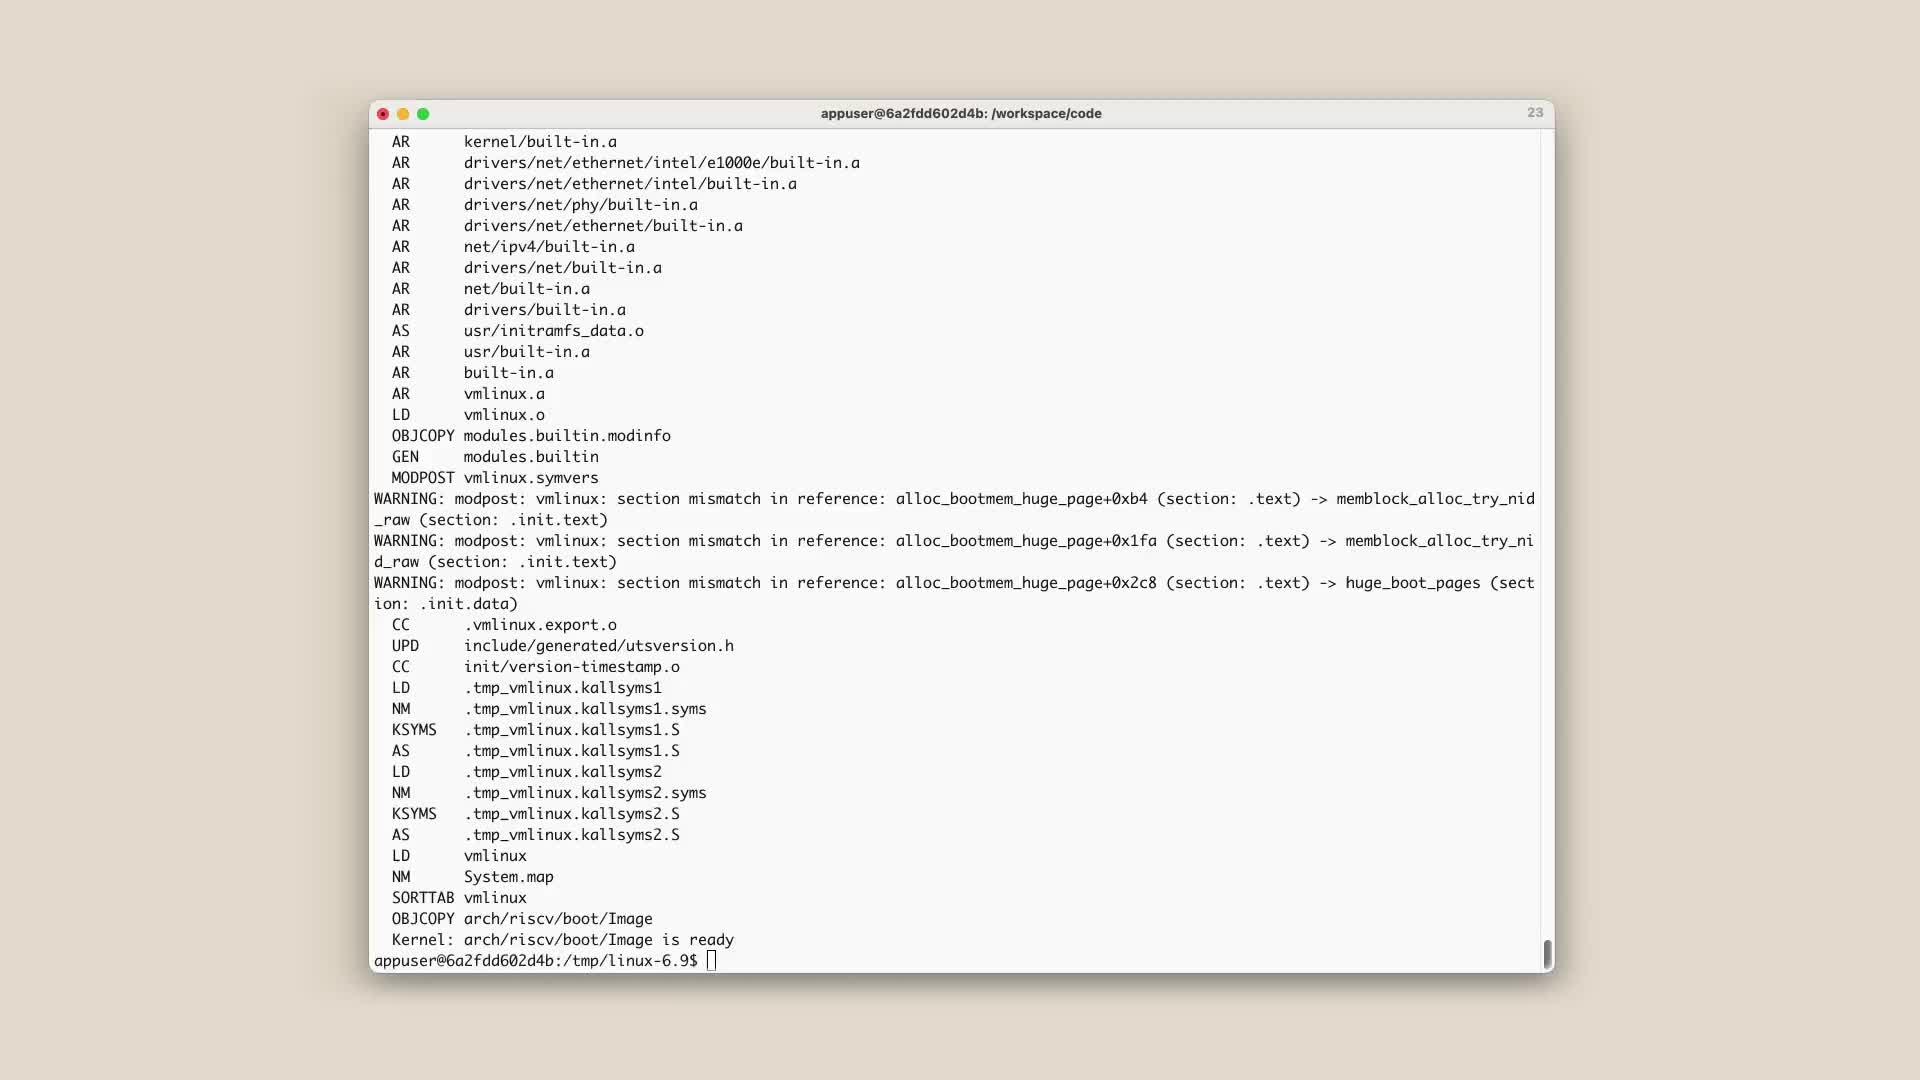
Task: Click the cursor block at the shell prompt
Action: click(x=711, y=961)
